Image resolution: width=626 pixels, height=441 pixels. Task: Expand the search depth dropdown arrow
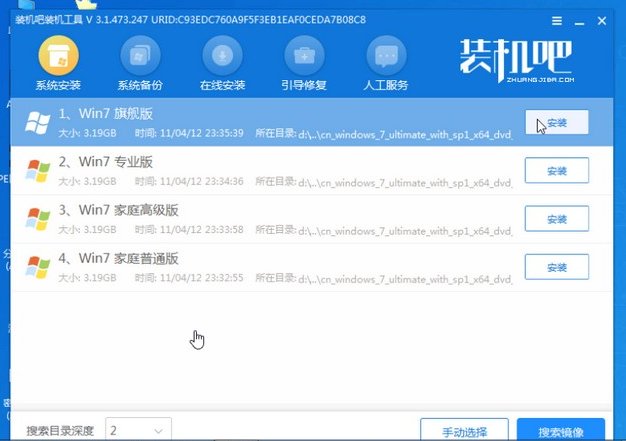tap(158, 431)
